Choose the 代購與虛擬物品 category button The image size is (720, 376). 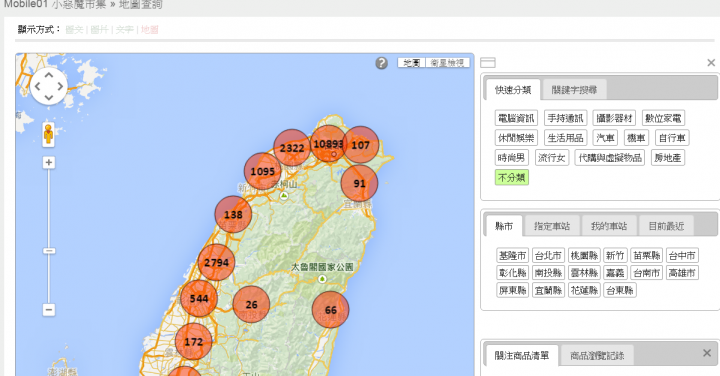(610, 158)
